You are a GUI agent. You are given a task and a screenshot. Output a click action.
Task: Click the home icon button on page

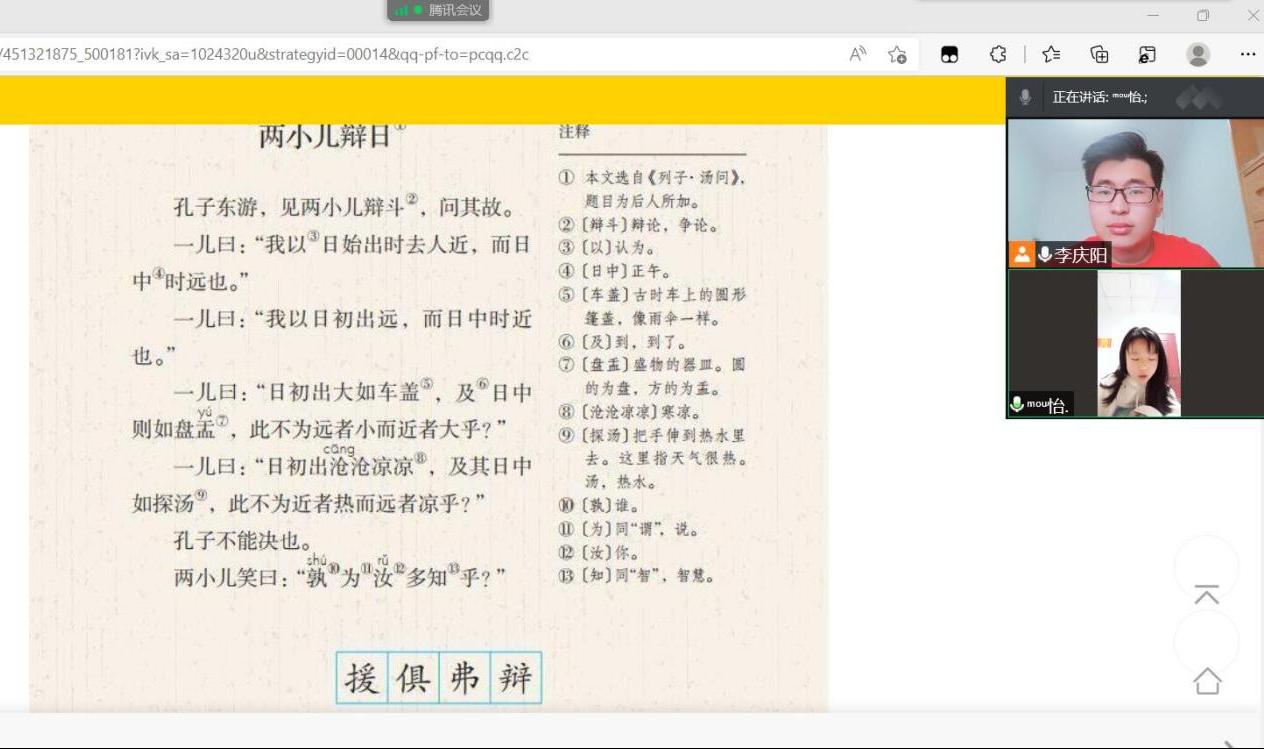click(x=1207, y=681)
